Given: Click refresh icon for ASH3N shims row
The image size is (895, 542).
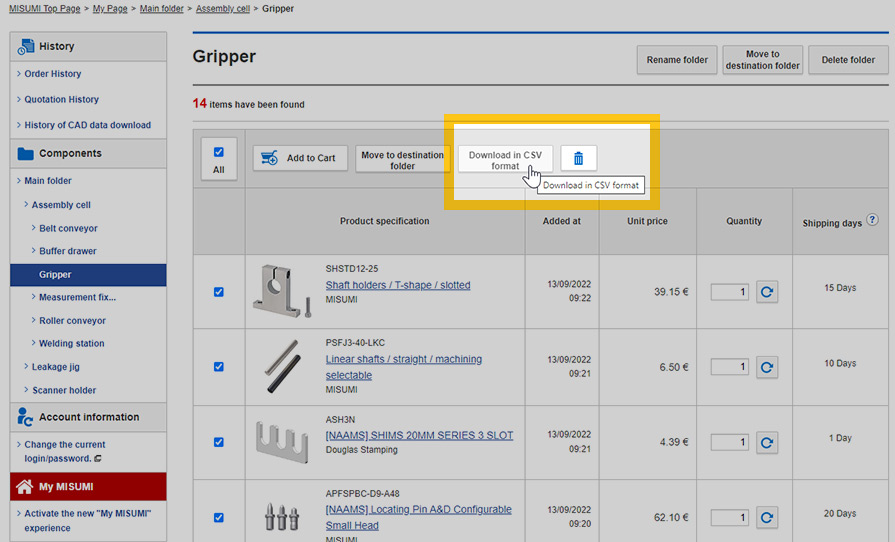Looking at the screenshot, I should (767, 442).
